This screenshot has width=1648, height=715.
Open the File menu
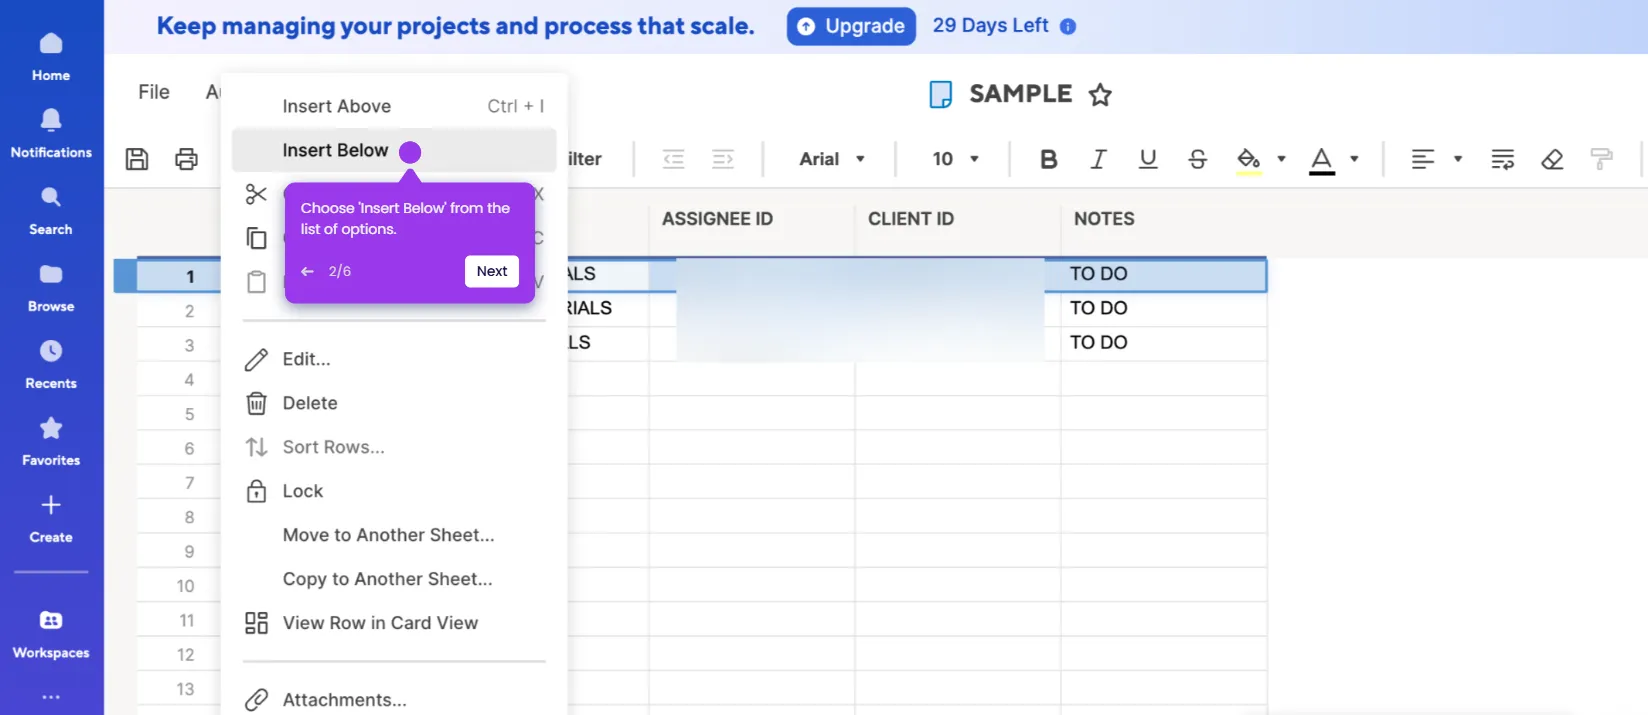pos(154,92)
